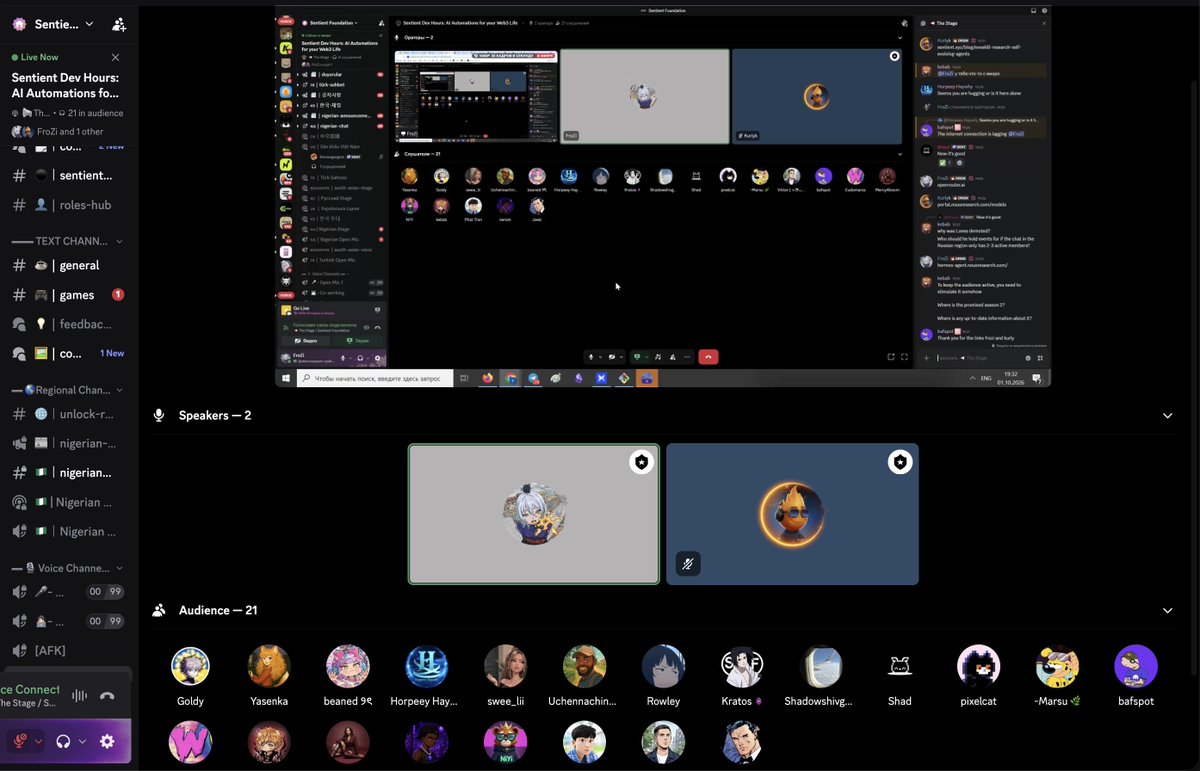The height and width of the screenshot is (771, 1200).
Task: Click the 1 New badge on channel
Action: tap(112, 353)
